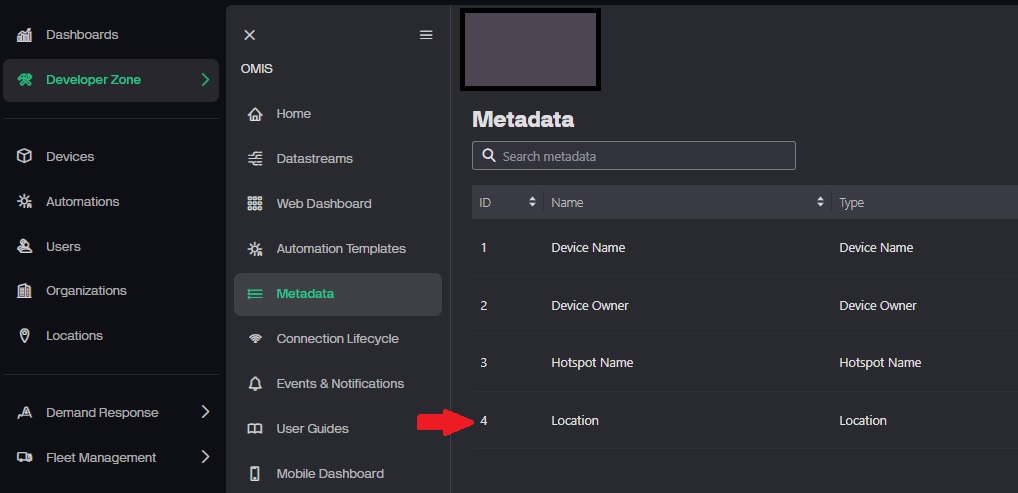Open the Location metadata row

[x=745, y=420]
